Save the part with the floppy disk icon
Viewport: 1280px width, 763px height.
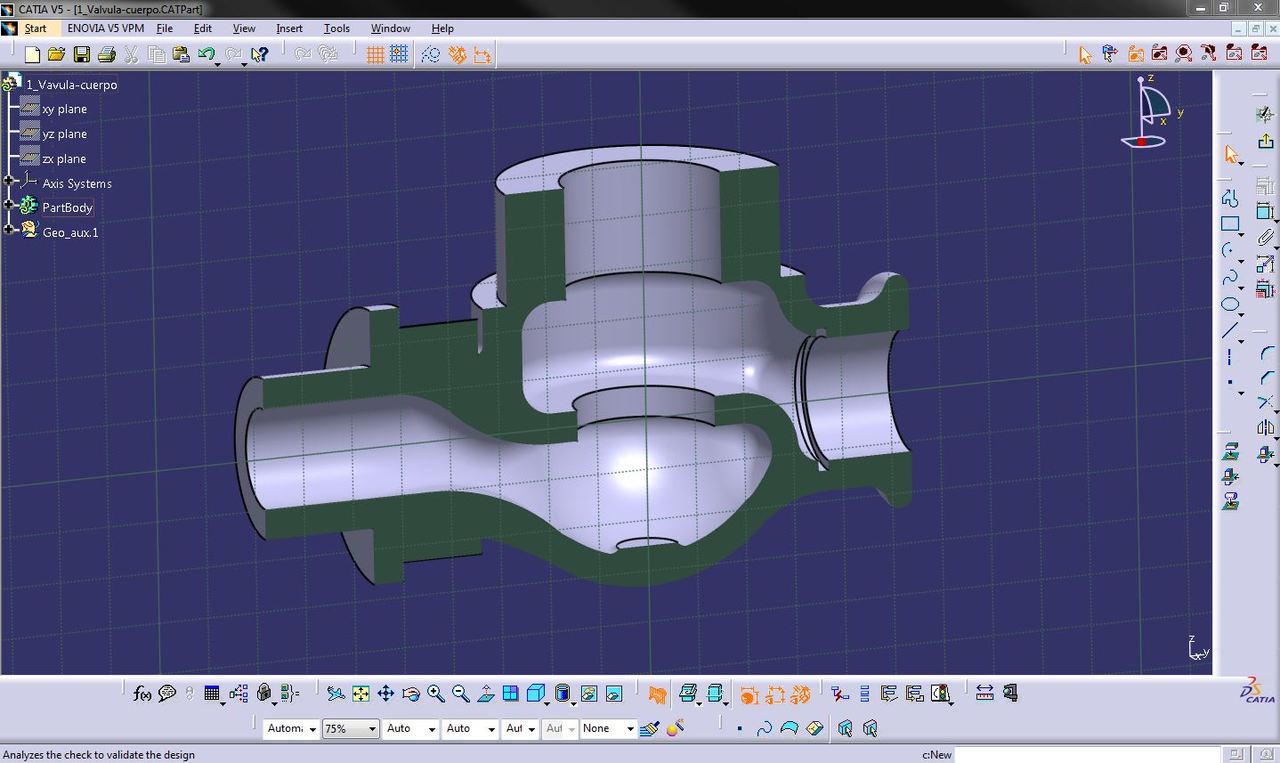(82, 54)
